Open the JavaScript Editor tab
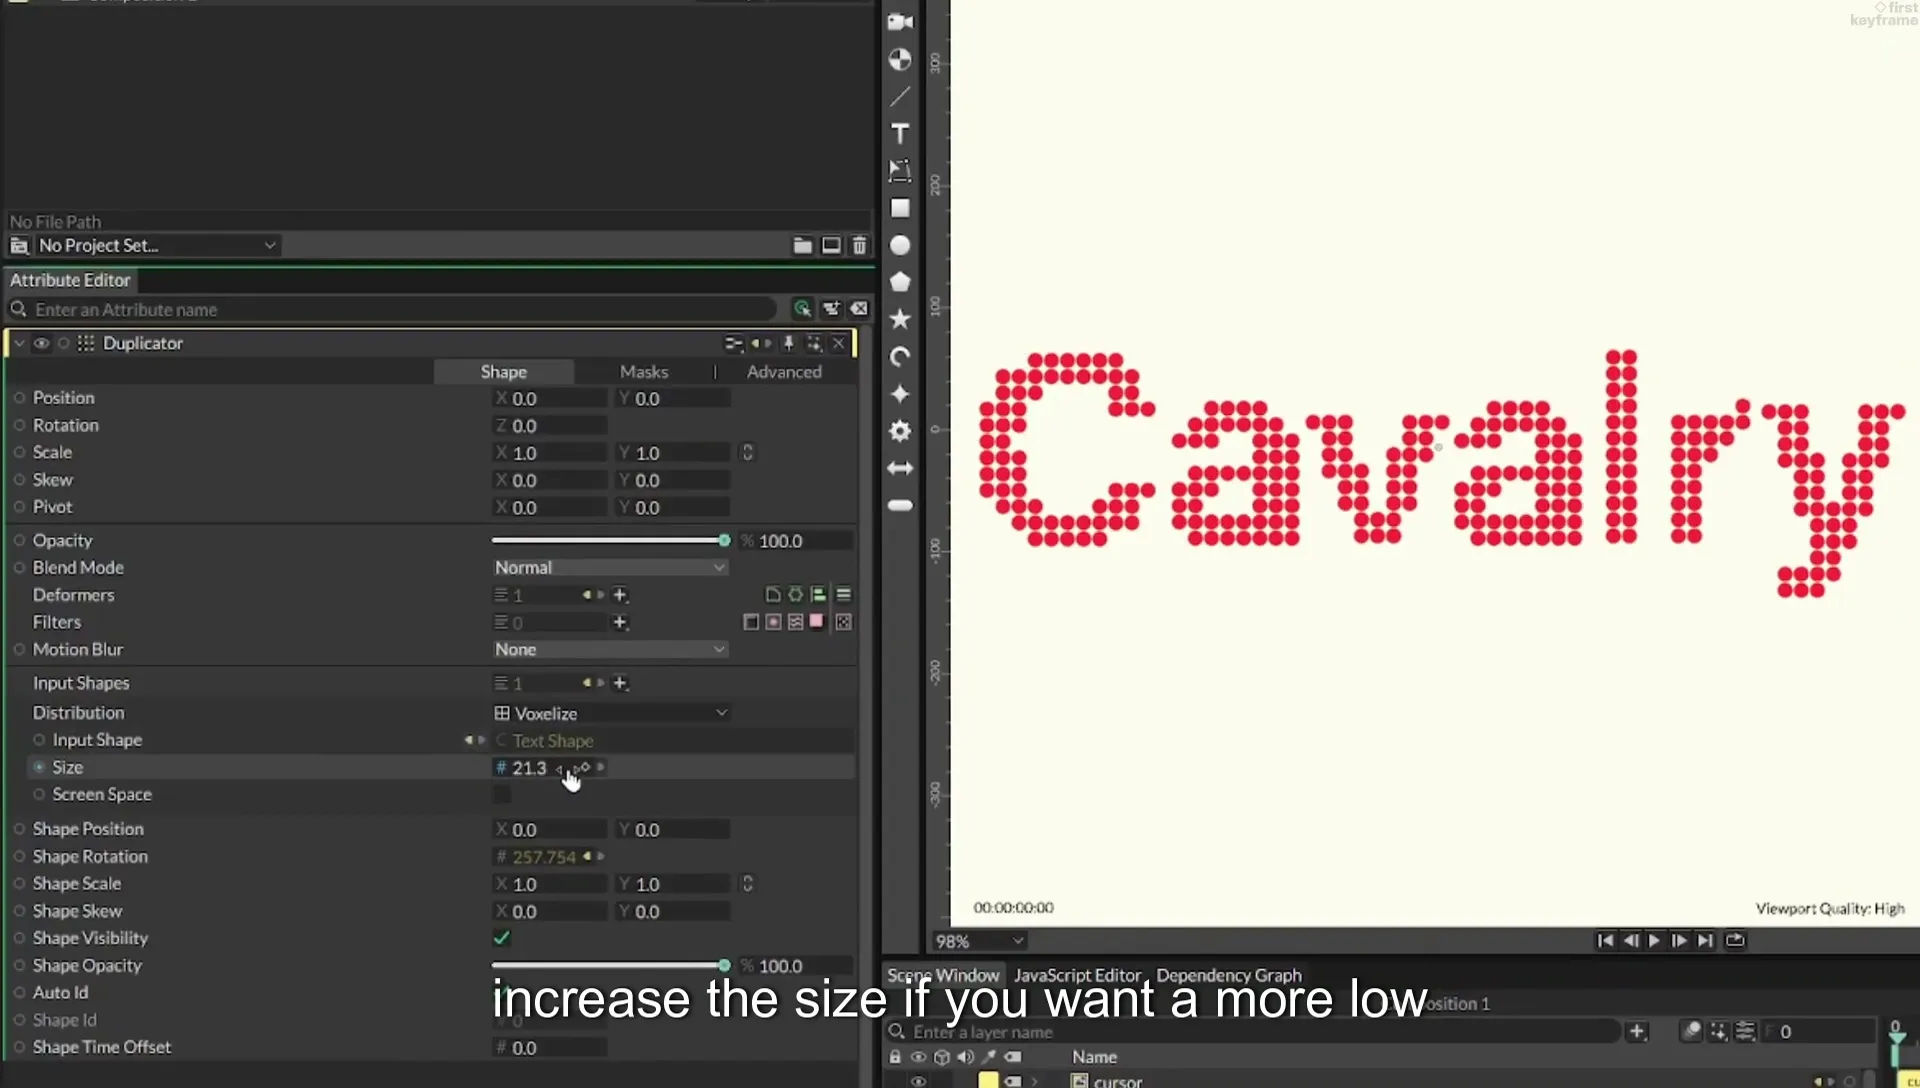Image resolution: width=1920 pixels, height=1088 pixels. tap(1077, 975)
